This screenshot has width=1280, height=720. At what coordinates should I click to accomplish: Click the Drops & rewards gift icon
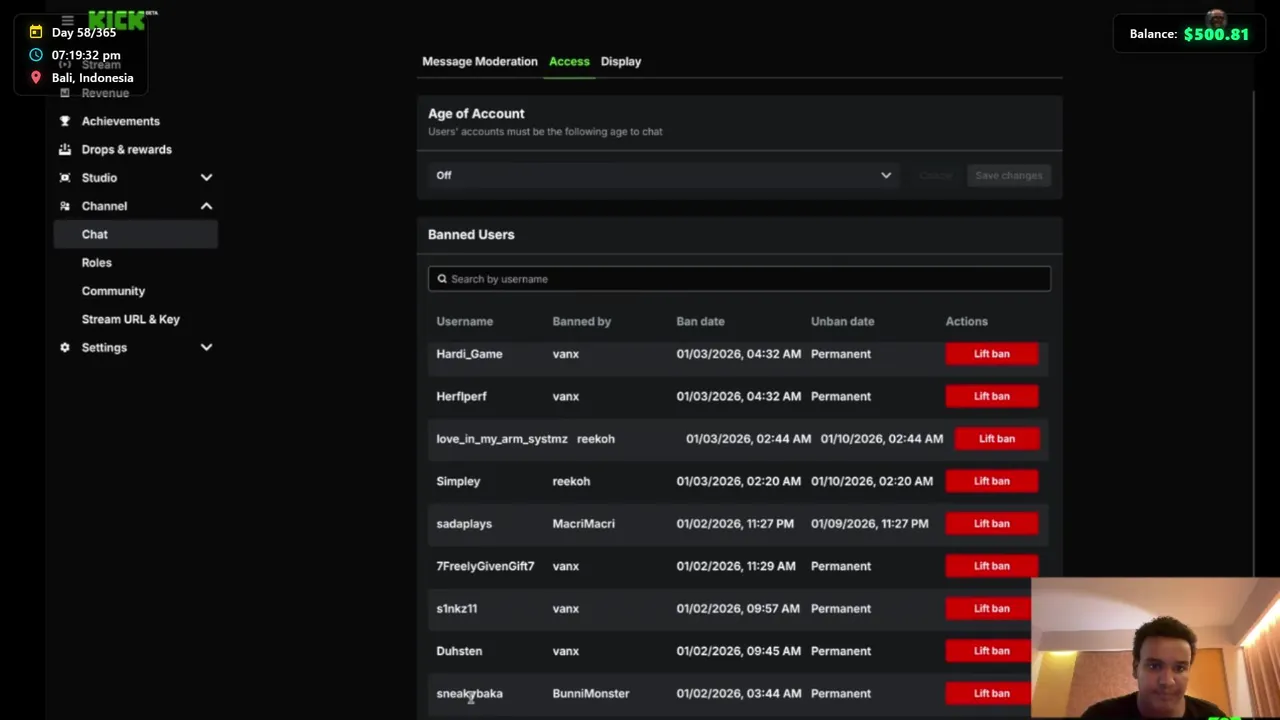coord(65,149)
